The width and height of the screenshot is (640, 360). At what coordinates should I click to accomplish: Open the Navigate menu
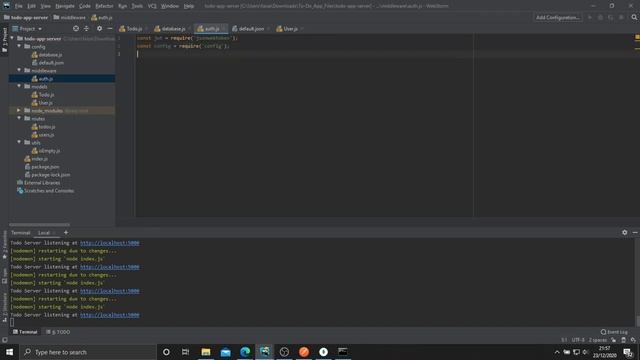65,6
